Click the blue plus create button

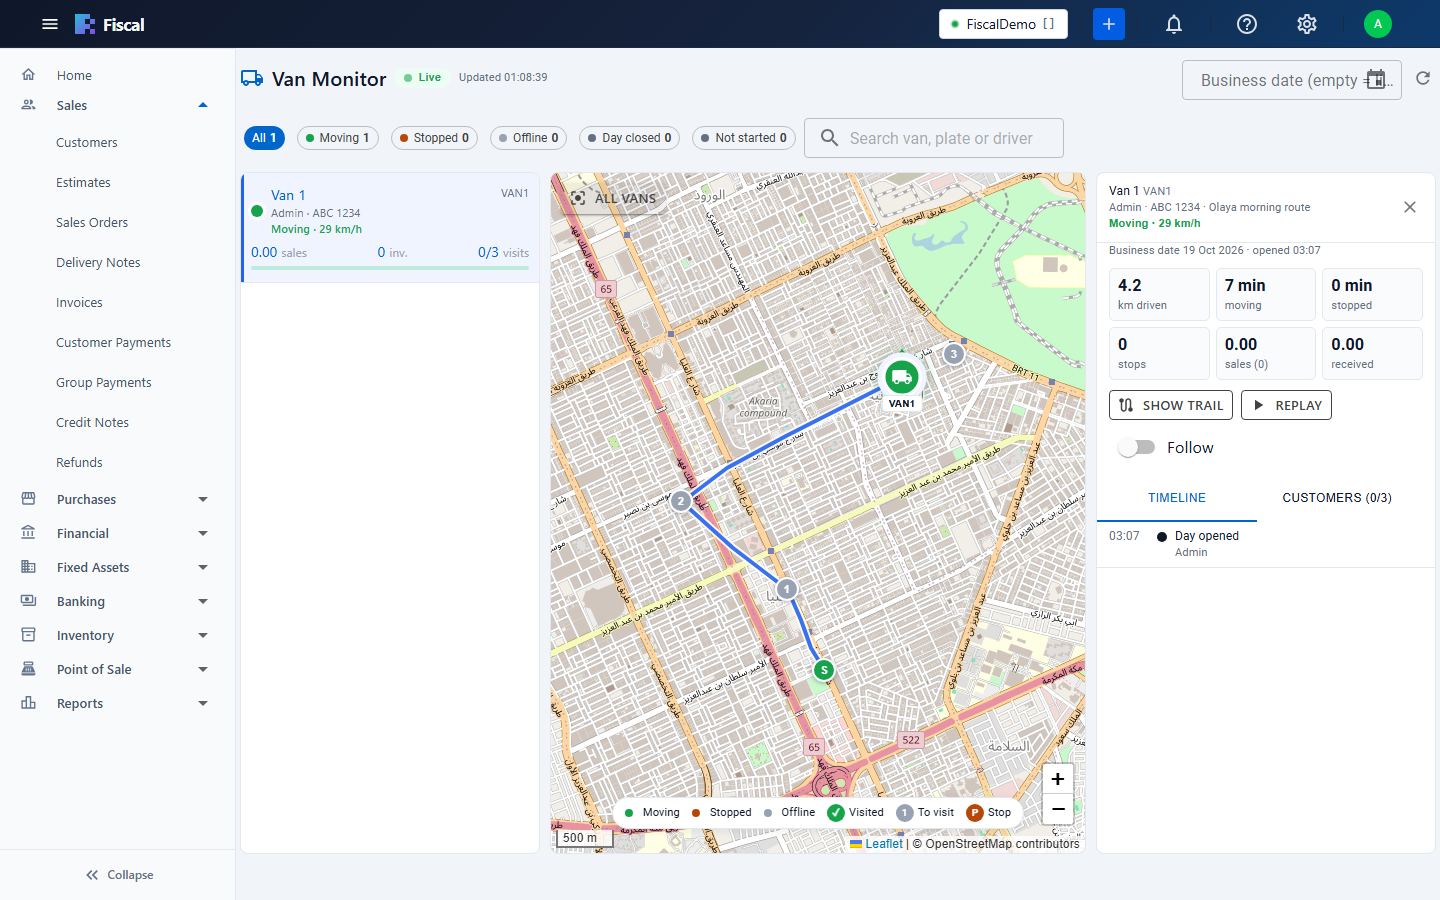1109,24
